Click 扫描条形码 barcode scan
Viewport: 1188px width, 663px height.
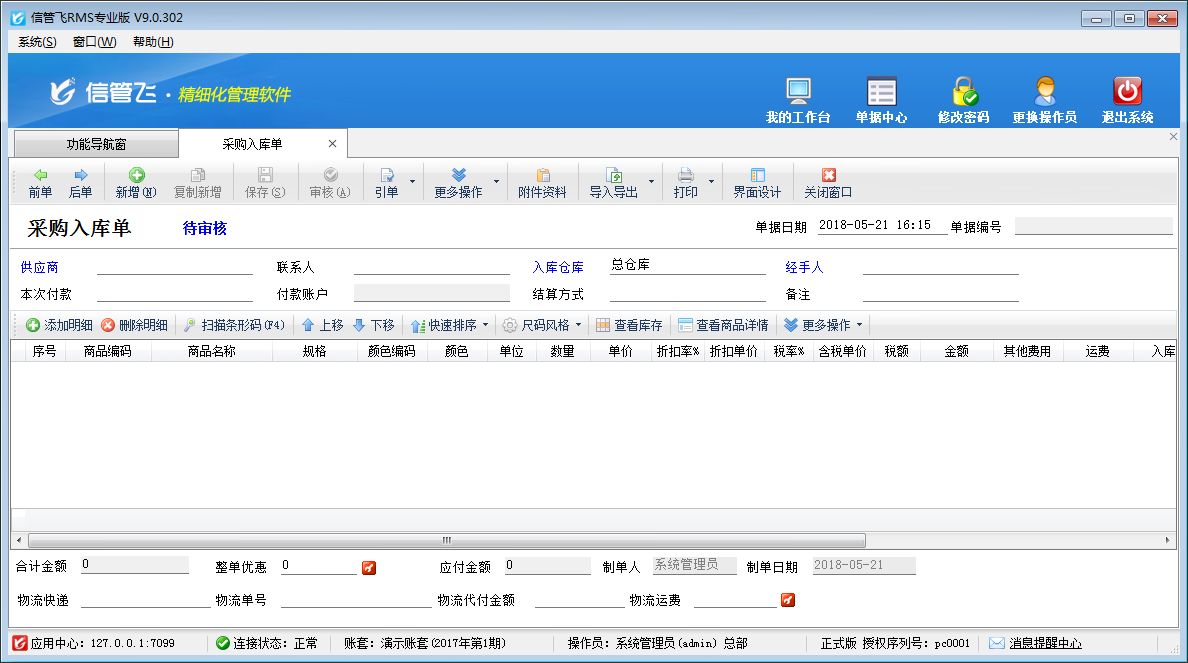(234, 325)
